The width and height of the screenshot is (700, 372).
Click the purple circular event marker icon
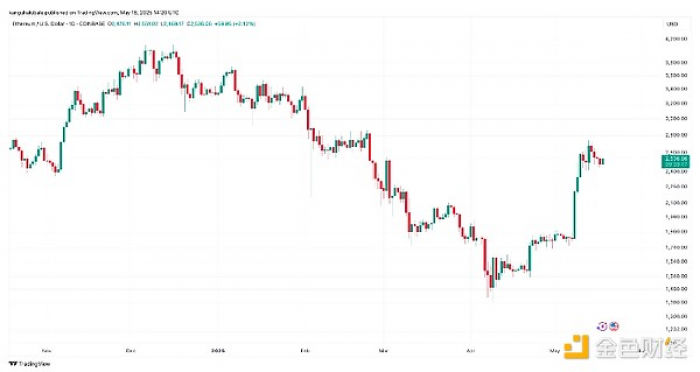[x=602, y=326]
